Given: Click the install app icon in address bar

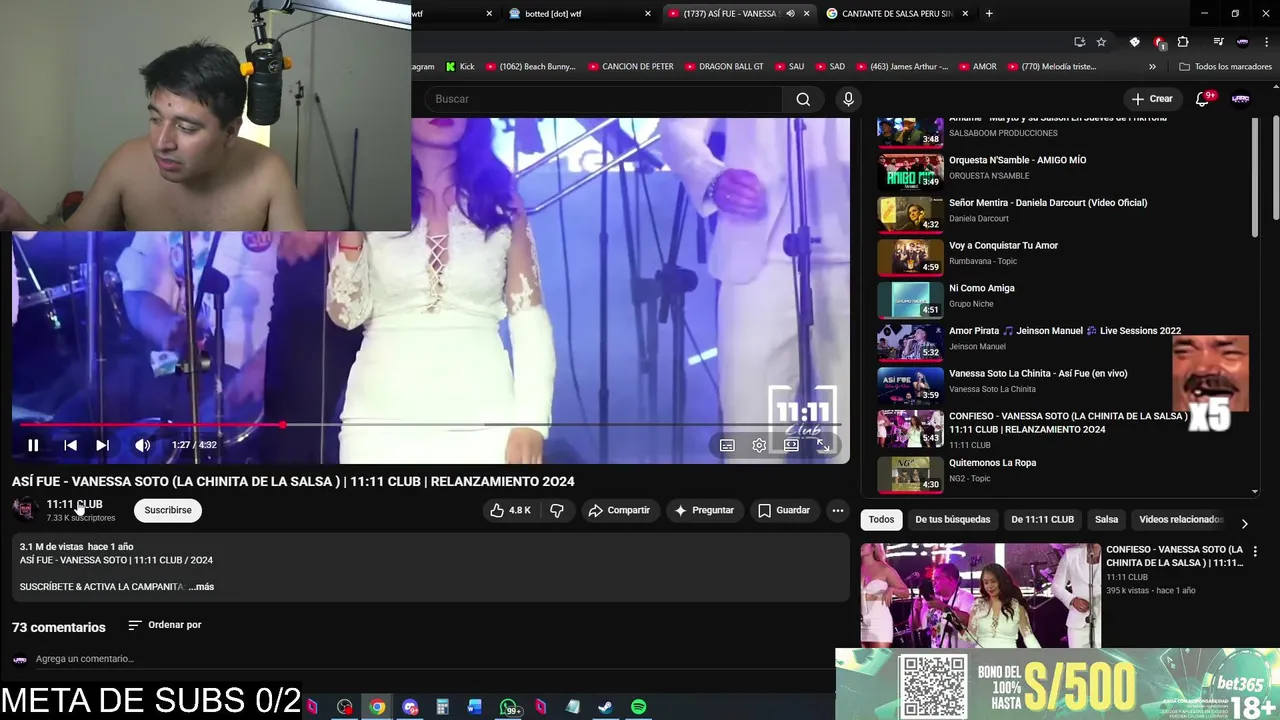Looking at the screenshot, I should (1079, 42).
